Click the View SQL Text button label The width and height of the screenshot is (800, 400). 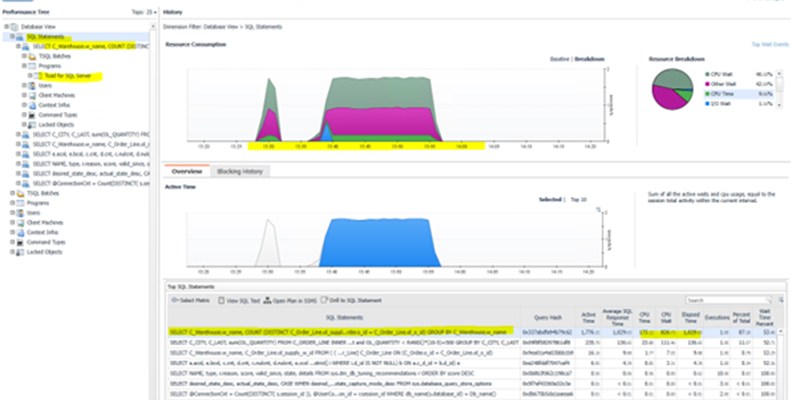[243, 301]
